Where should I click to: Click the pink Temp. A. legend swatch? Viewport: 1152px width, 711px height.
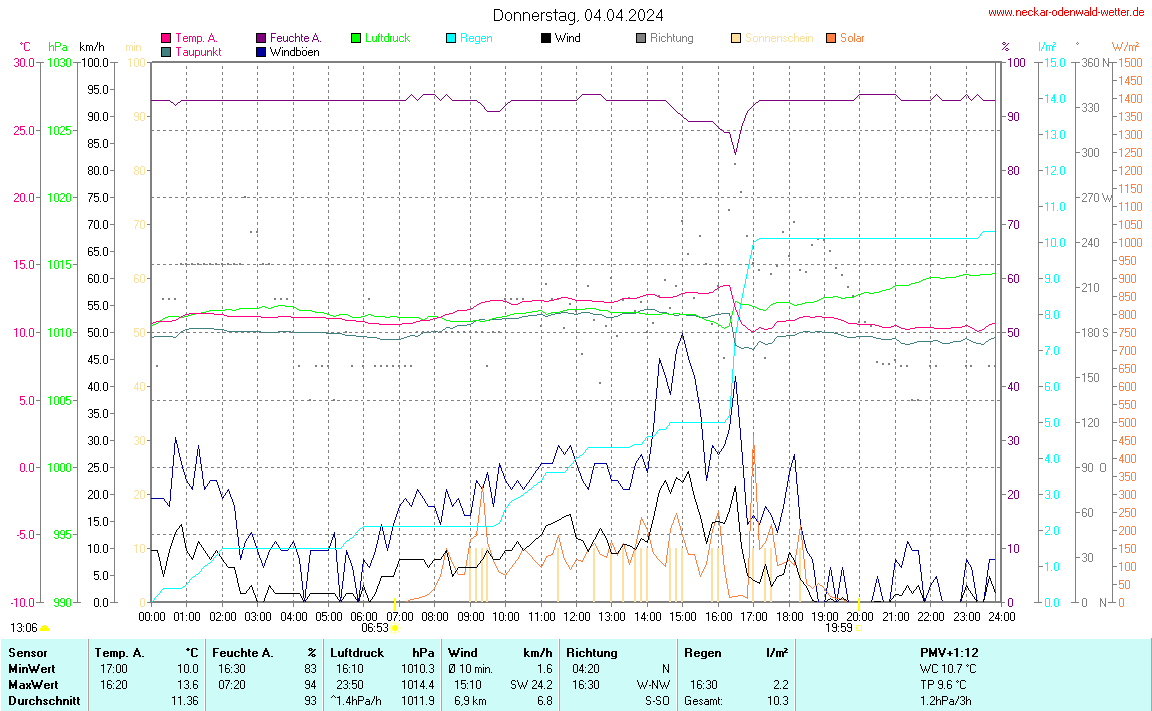[166, 38]
